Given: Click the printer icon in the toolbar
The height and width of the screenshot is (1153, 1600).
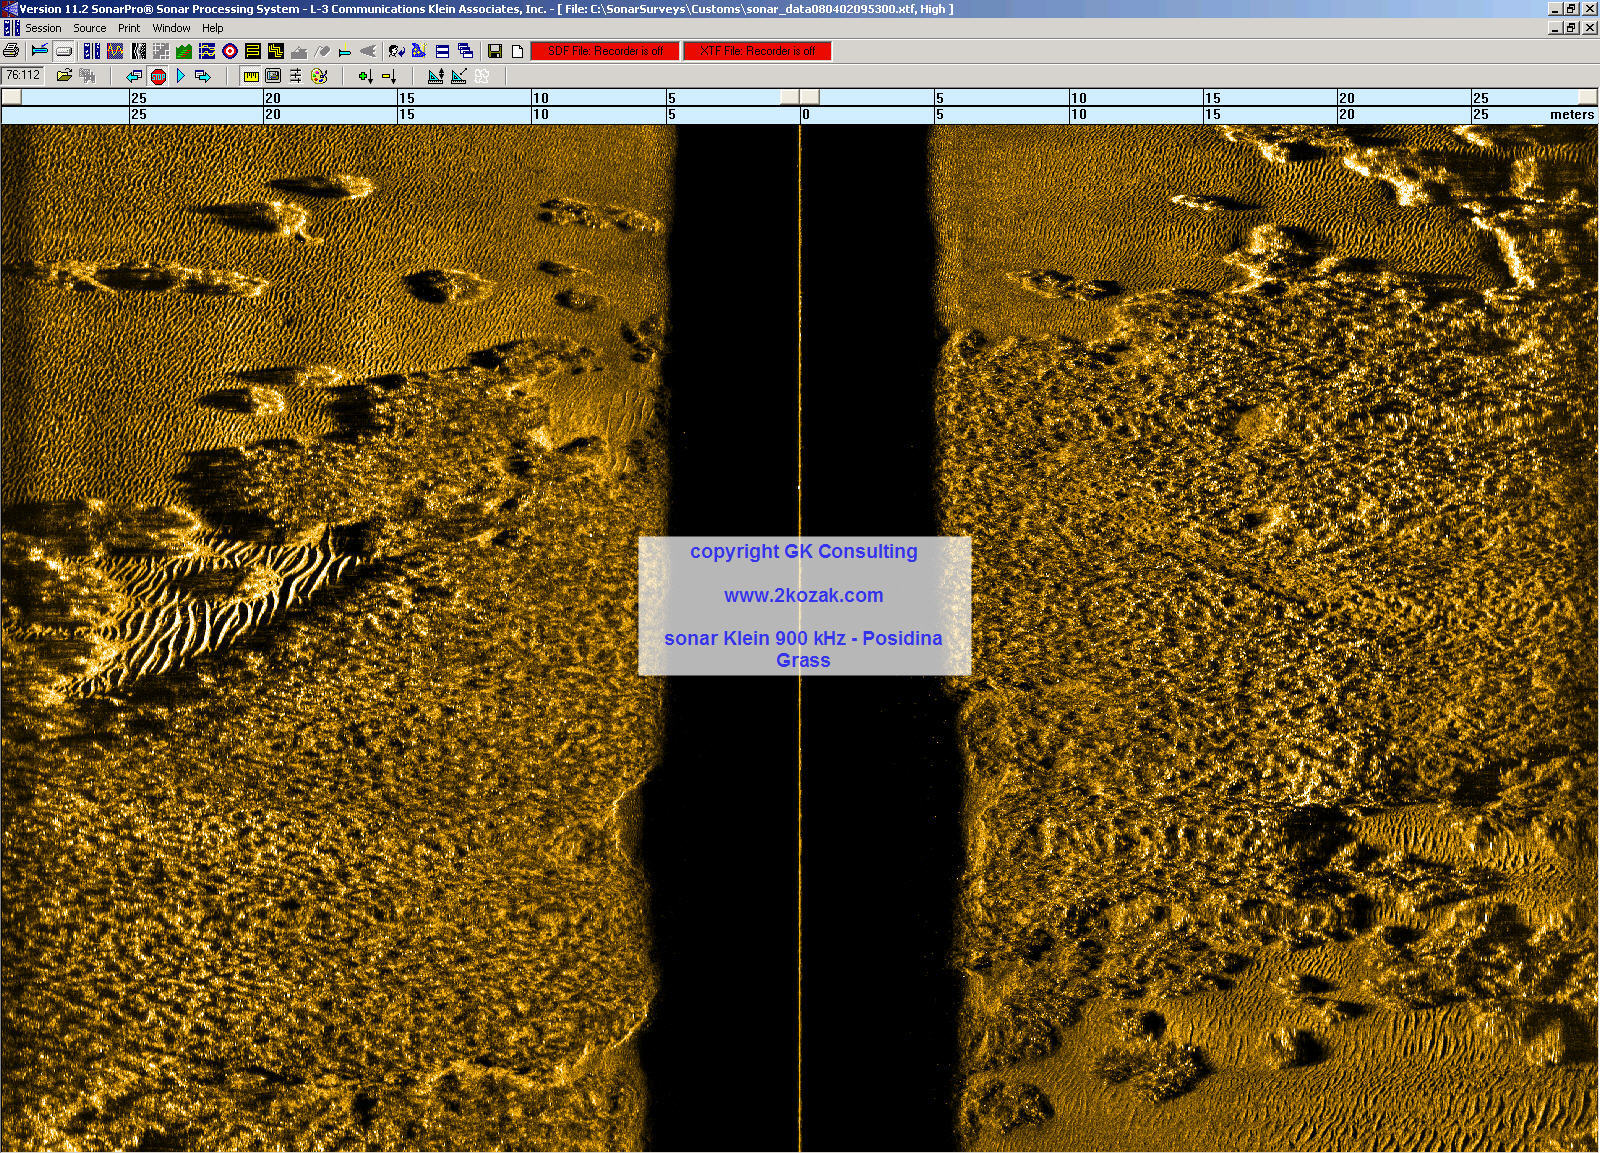Looking at the screenshot, I should click(x=11, y=51).
